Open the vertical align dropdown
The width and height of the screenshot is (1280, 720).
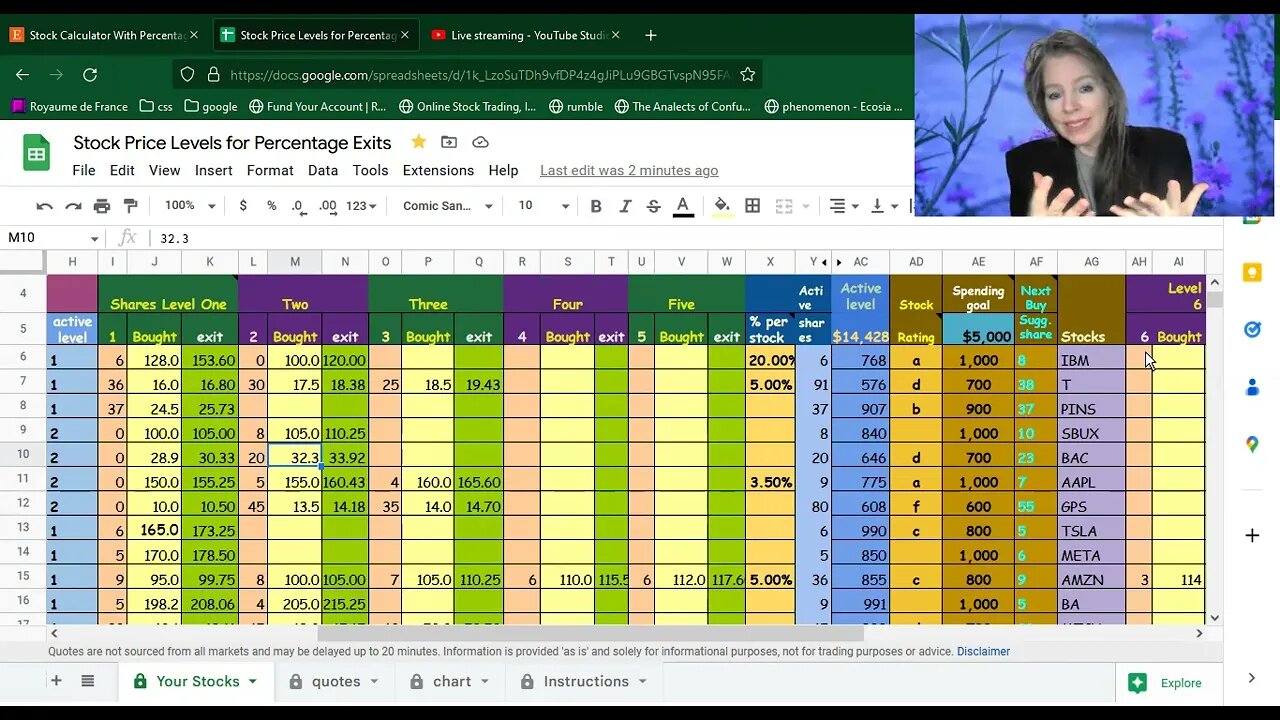(883, 206)
